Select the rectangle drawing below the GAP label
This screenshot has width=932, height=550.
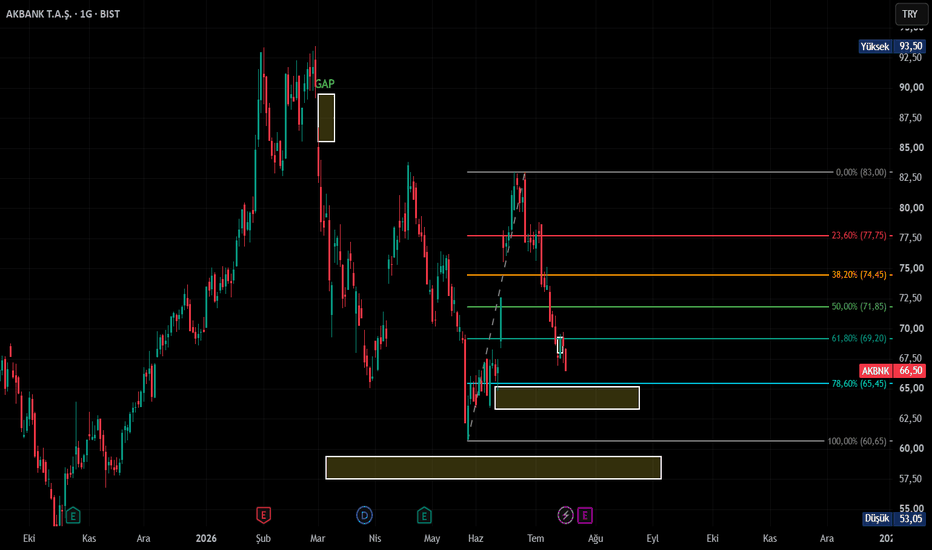[326, 118]
